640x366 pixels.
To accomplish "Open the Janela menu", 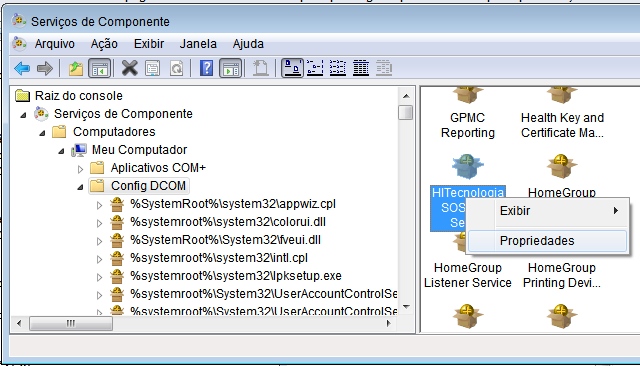I will (x=198, y=44).
